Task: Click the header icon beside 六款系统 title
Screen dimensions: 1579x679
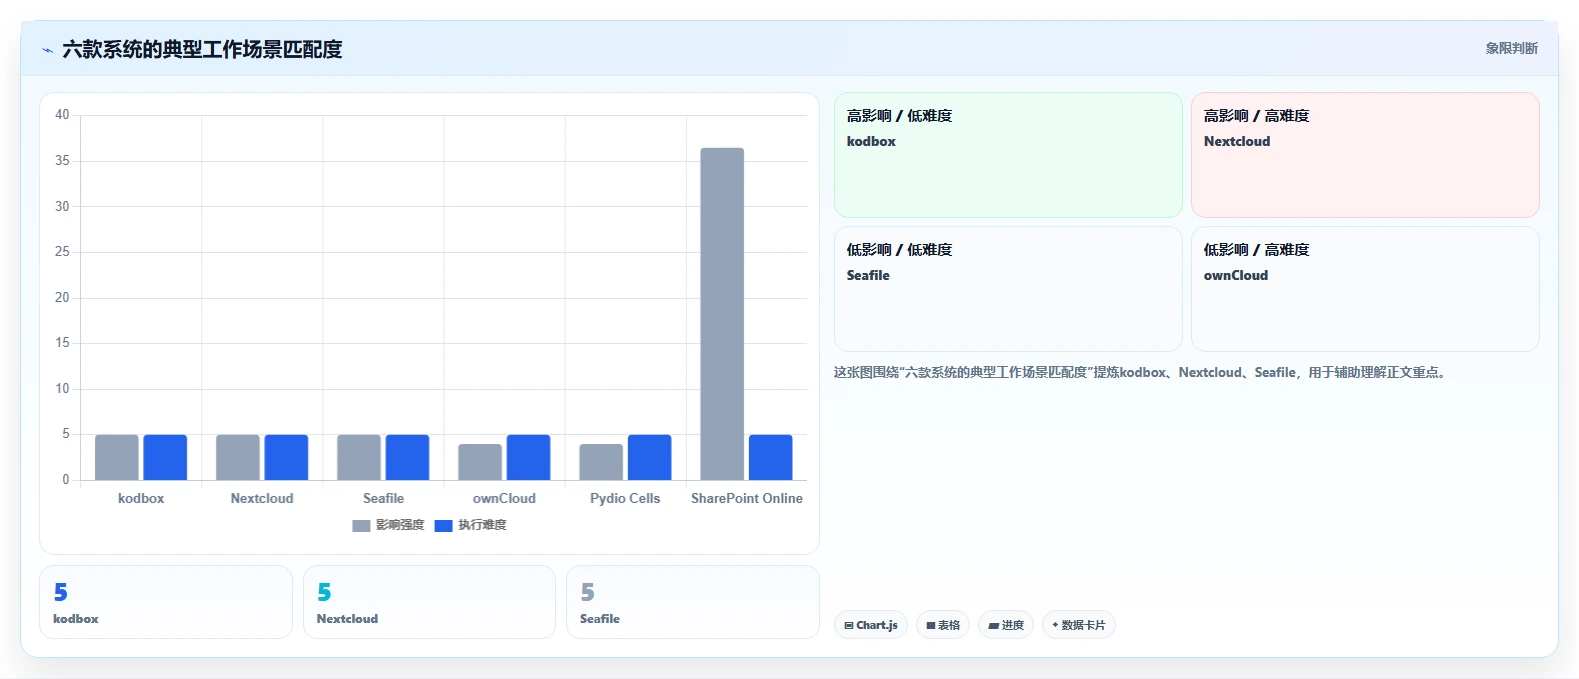Action: [47, 50]
